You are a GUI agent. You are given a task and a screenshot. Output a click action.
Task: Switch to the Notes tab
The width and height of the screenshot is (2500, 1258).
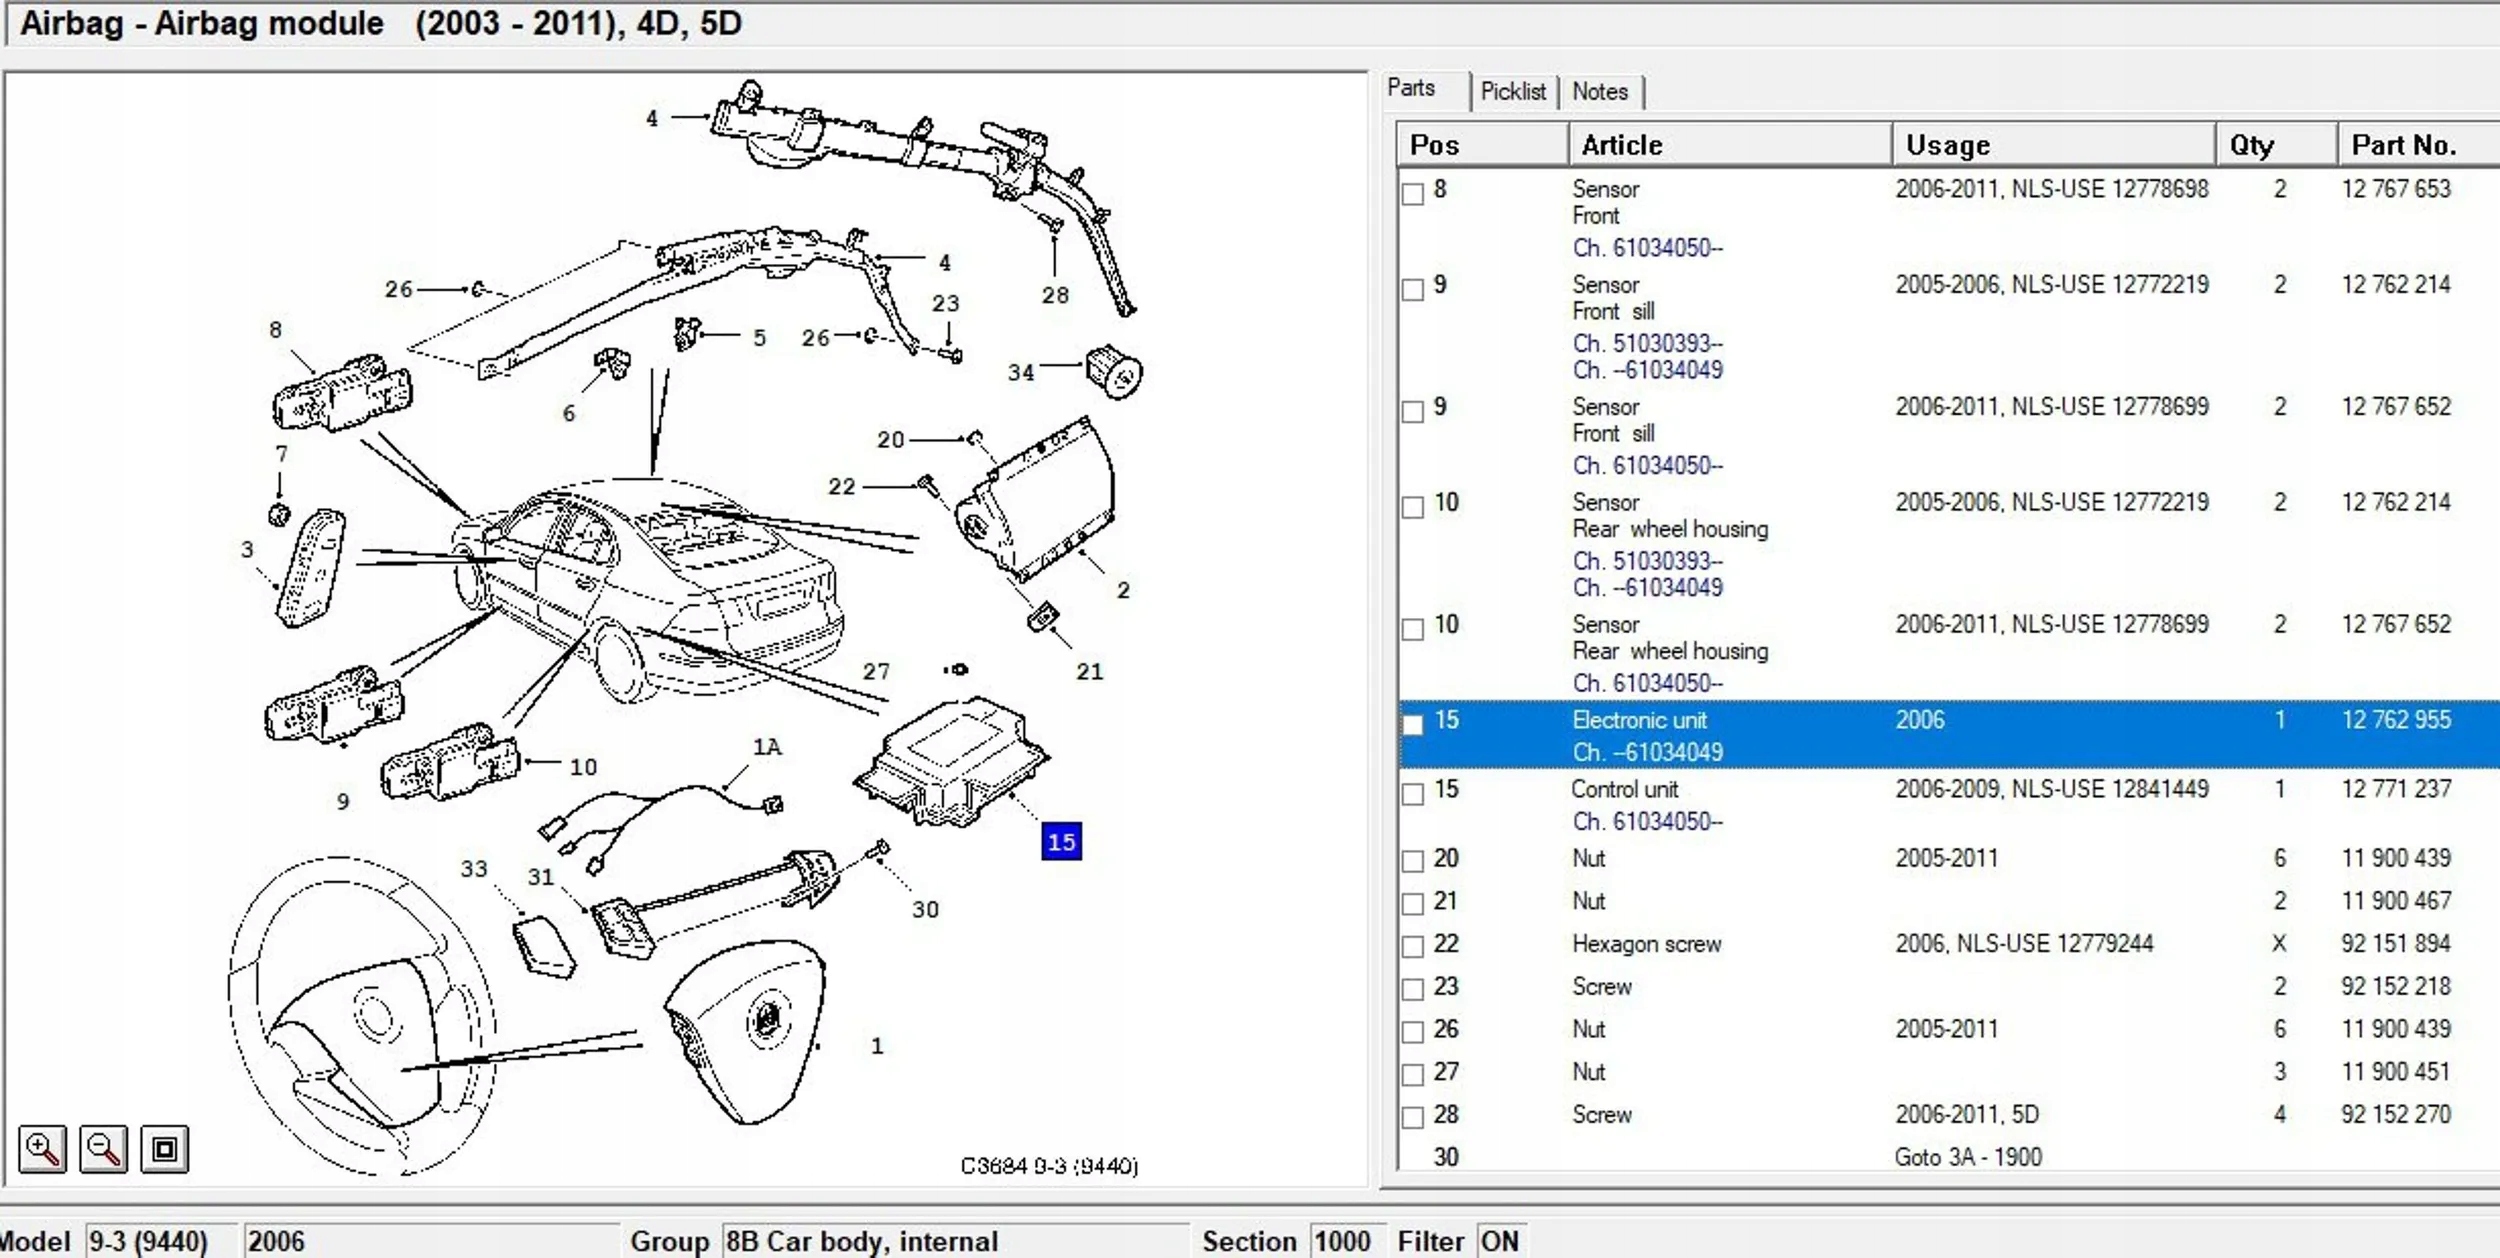coord(1599,92)
